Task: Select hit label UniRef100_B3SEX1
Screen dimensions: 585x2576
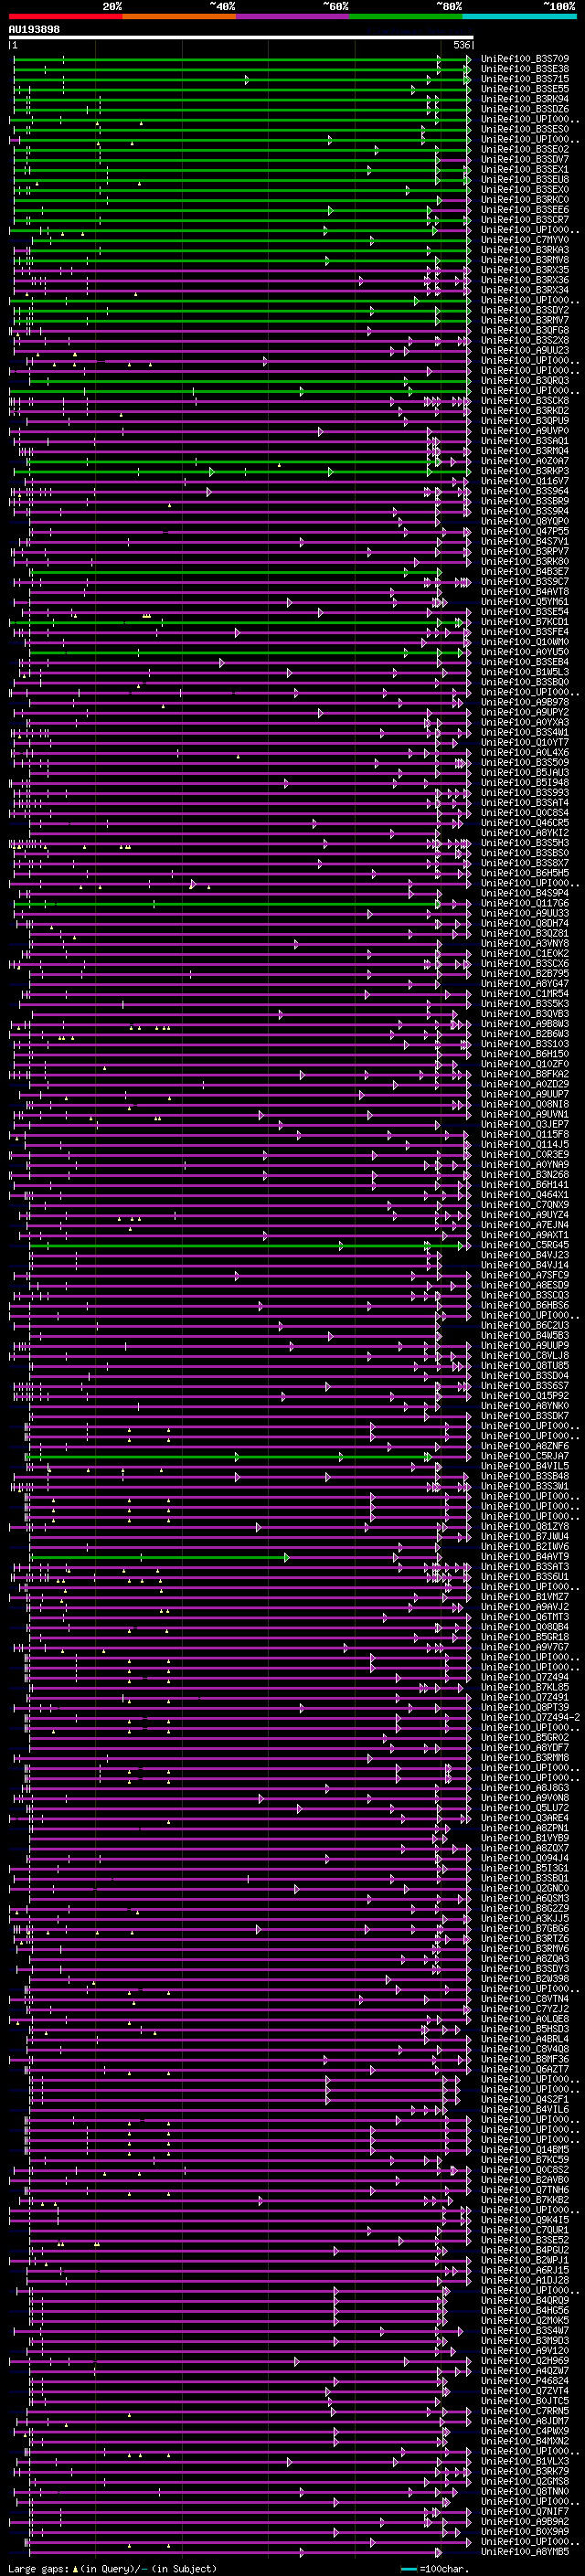Action: tap(525, 169)
